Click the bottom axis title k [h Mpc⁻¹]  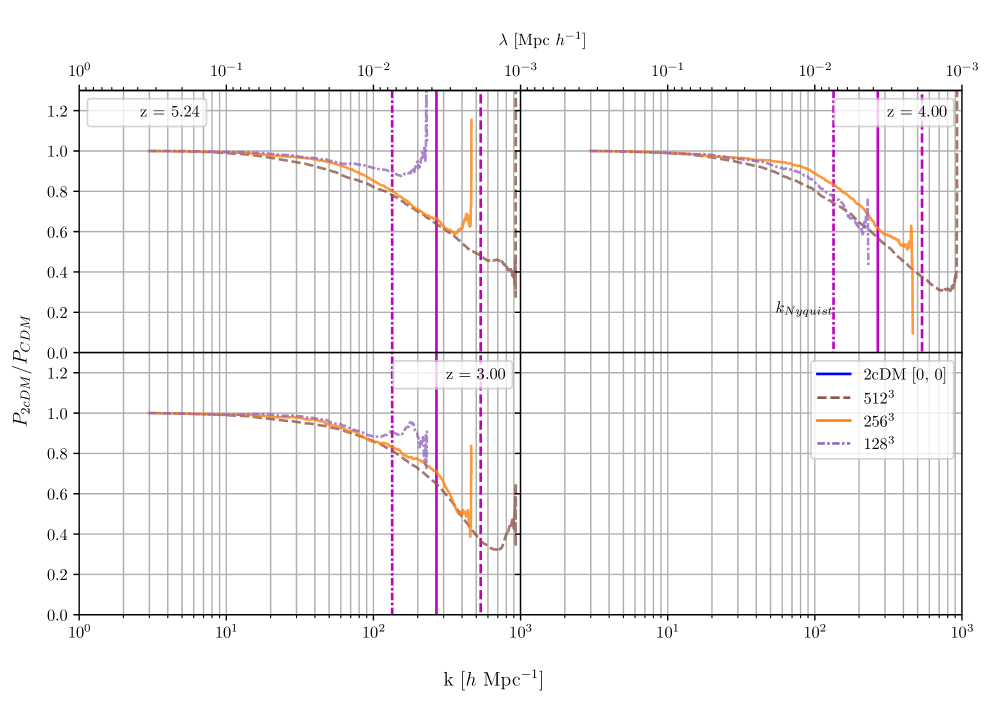493,679
